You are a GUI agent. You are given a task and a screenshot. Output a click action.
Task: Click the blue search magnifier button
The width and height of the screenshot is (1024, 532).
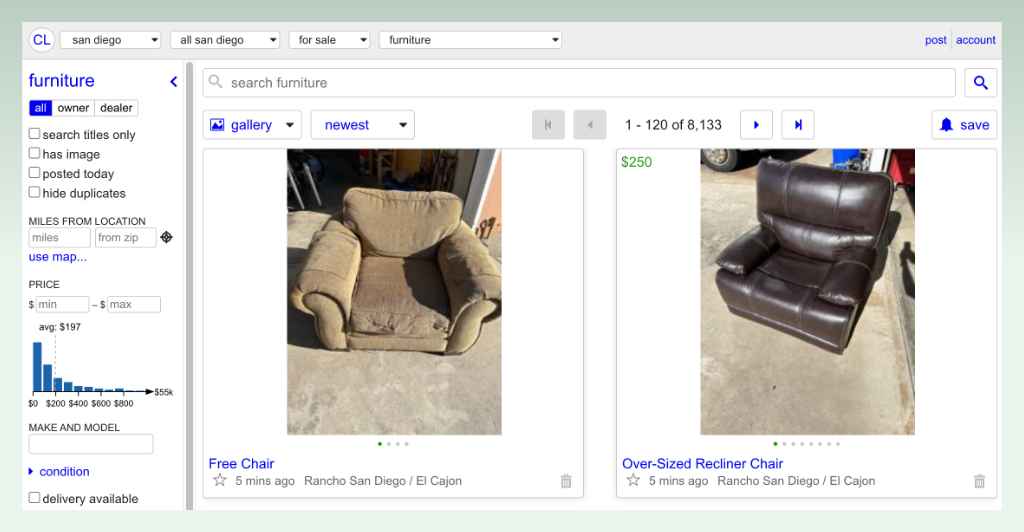(980, 83)
